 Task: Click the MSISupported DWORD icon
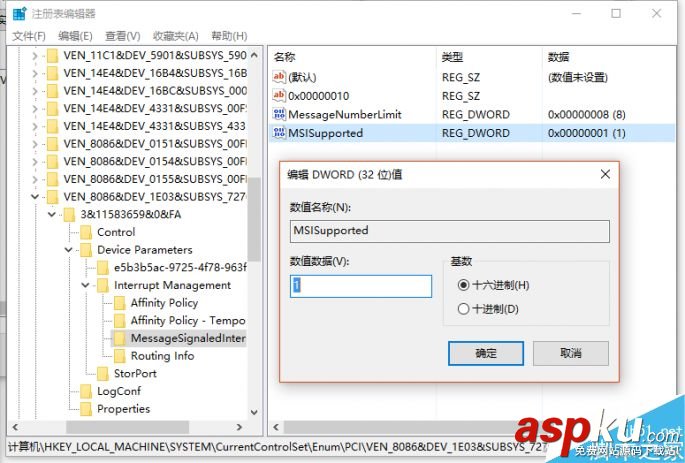(x=279, y=133)
